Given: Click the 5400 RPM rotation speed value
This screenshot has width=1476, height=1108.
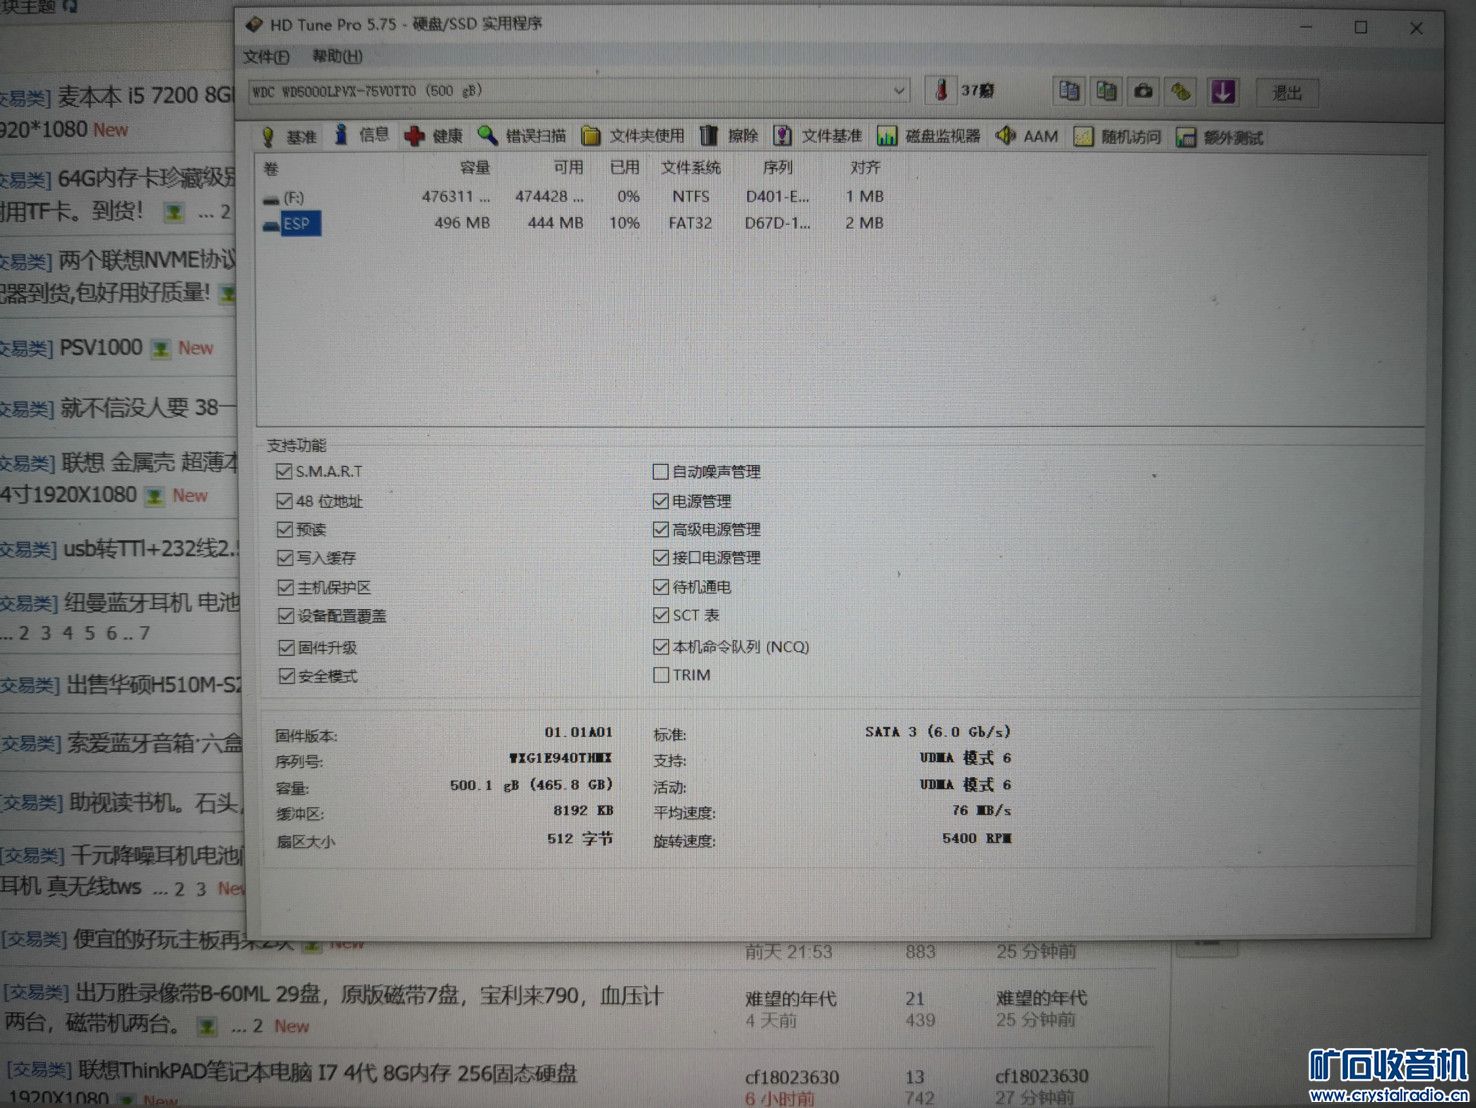Looking at the screenshot, I should pyautogui.click(x=976, y=839).
